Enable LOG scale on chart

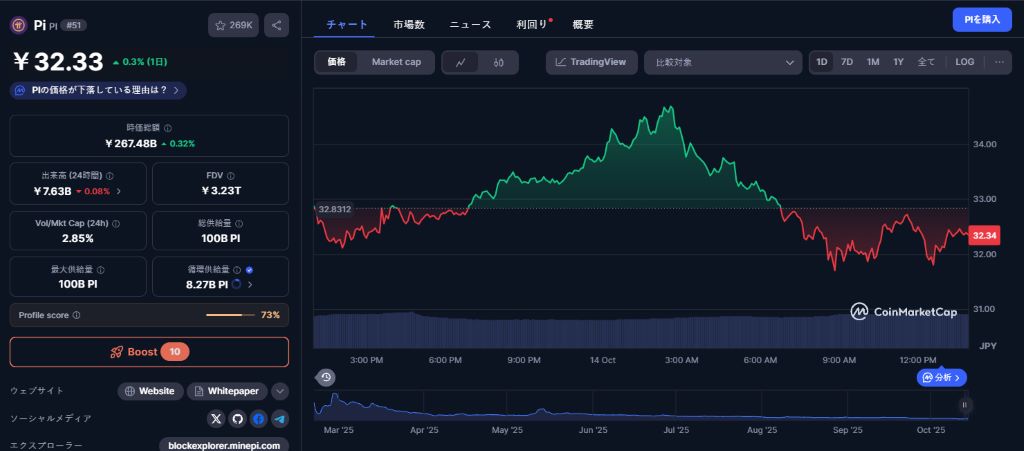(964, 62)
